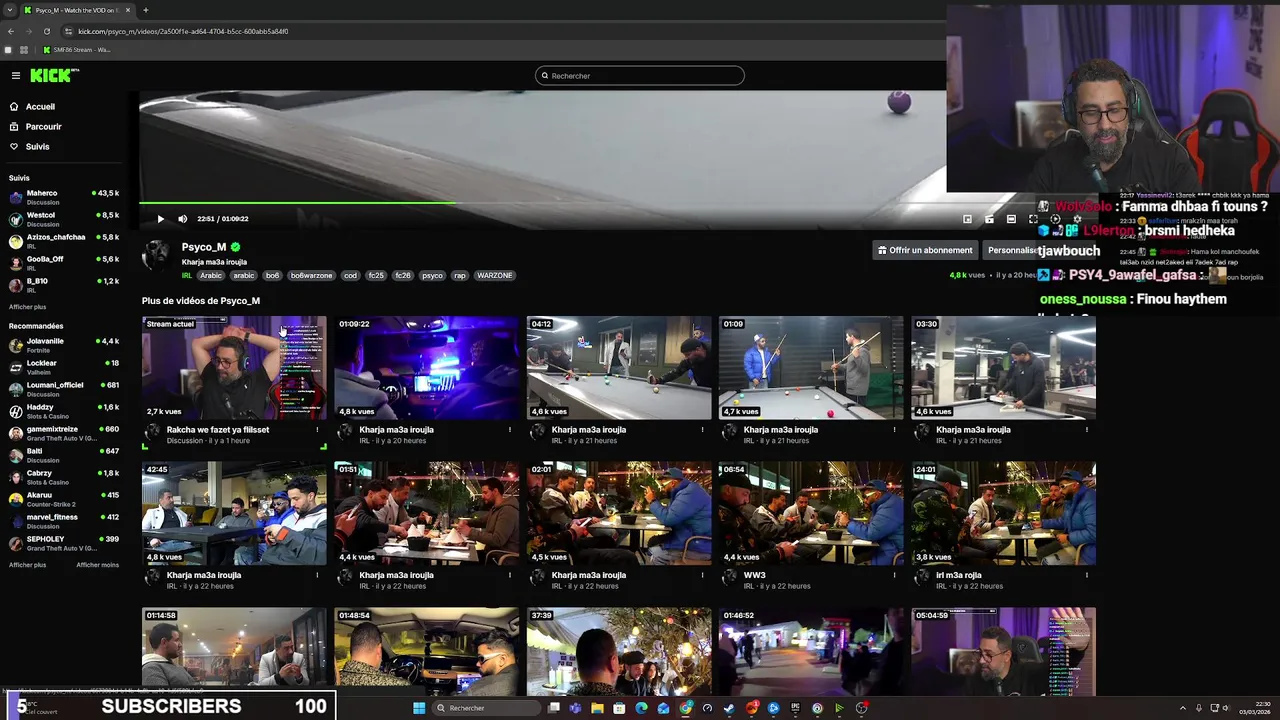Screen dimensions: 1280x720
Task: Open taskbar clock showing 22:30
Action: tap(1256, 708)
